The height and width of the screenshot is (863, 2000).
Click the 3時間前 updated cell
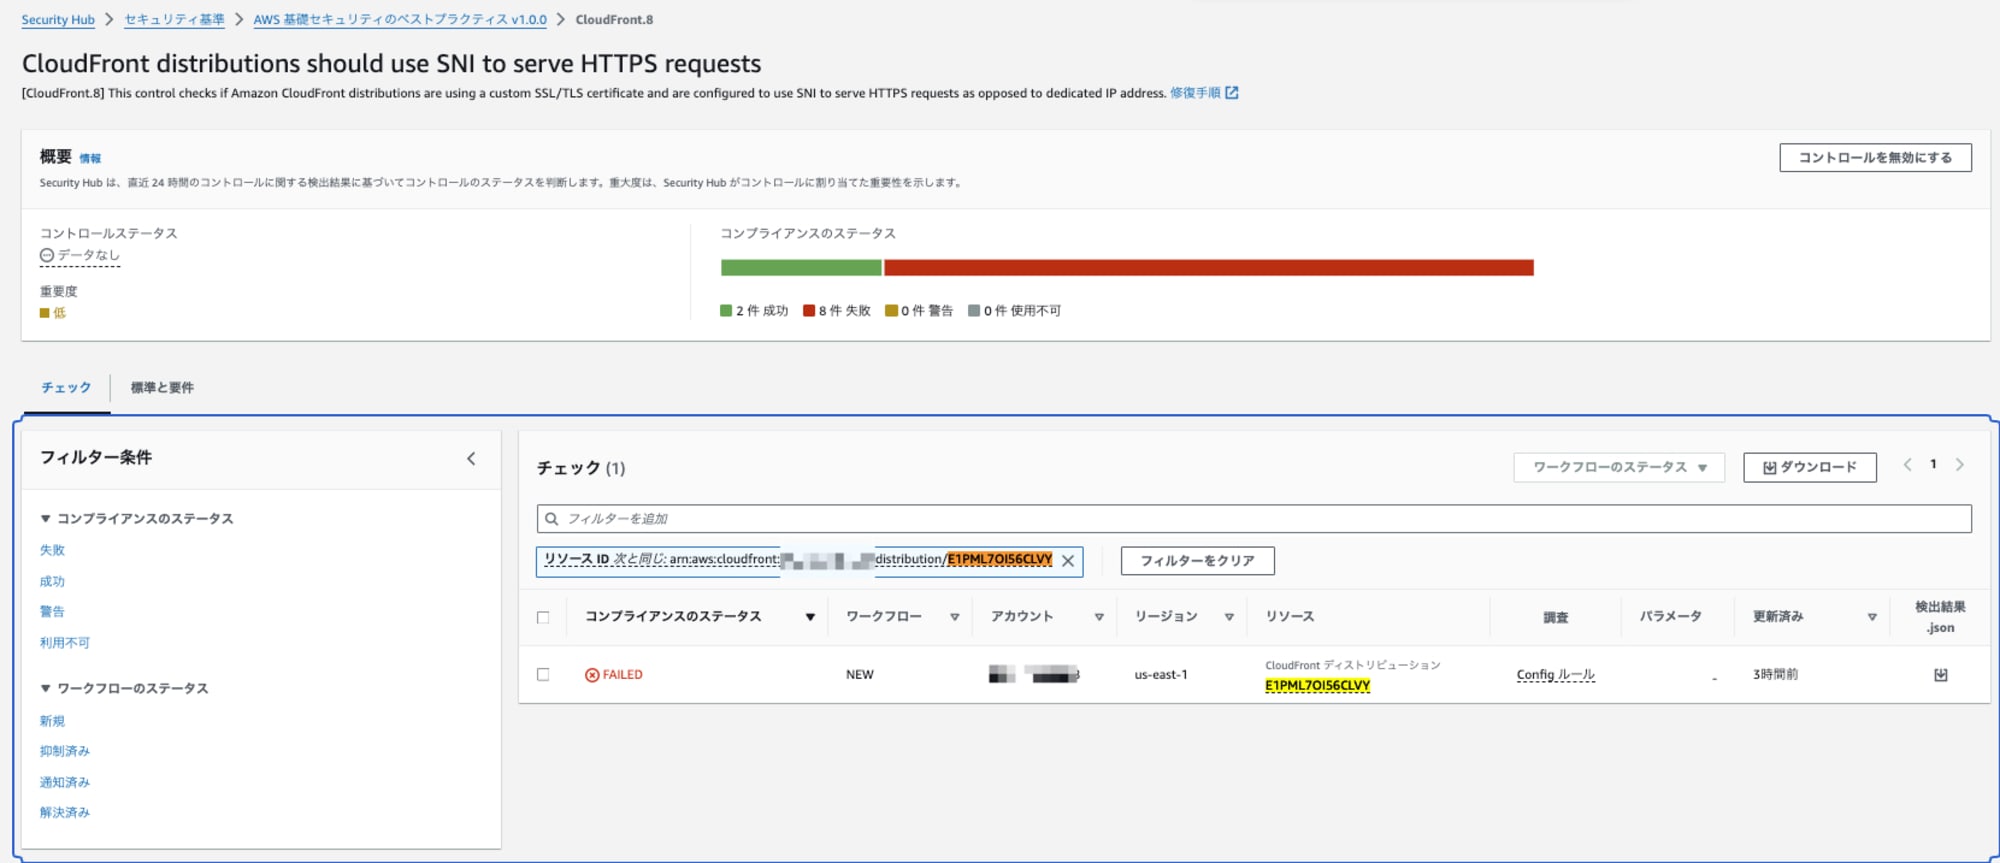(x=1775, y=675)
